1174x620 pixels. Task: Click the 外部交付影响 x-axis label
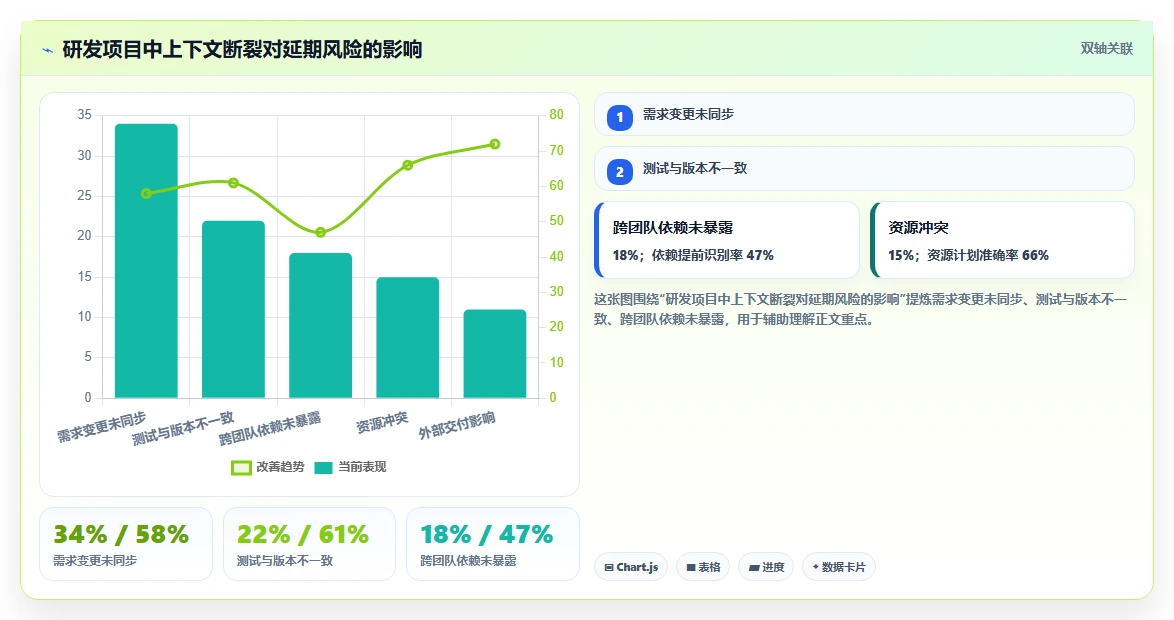coord(457,425)
